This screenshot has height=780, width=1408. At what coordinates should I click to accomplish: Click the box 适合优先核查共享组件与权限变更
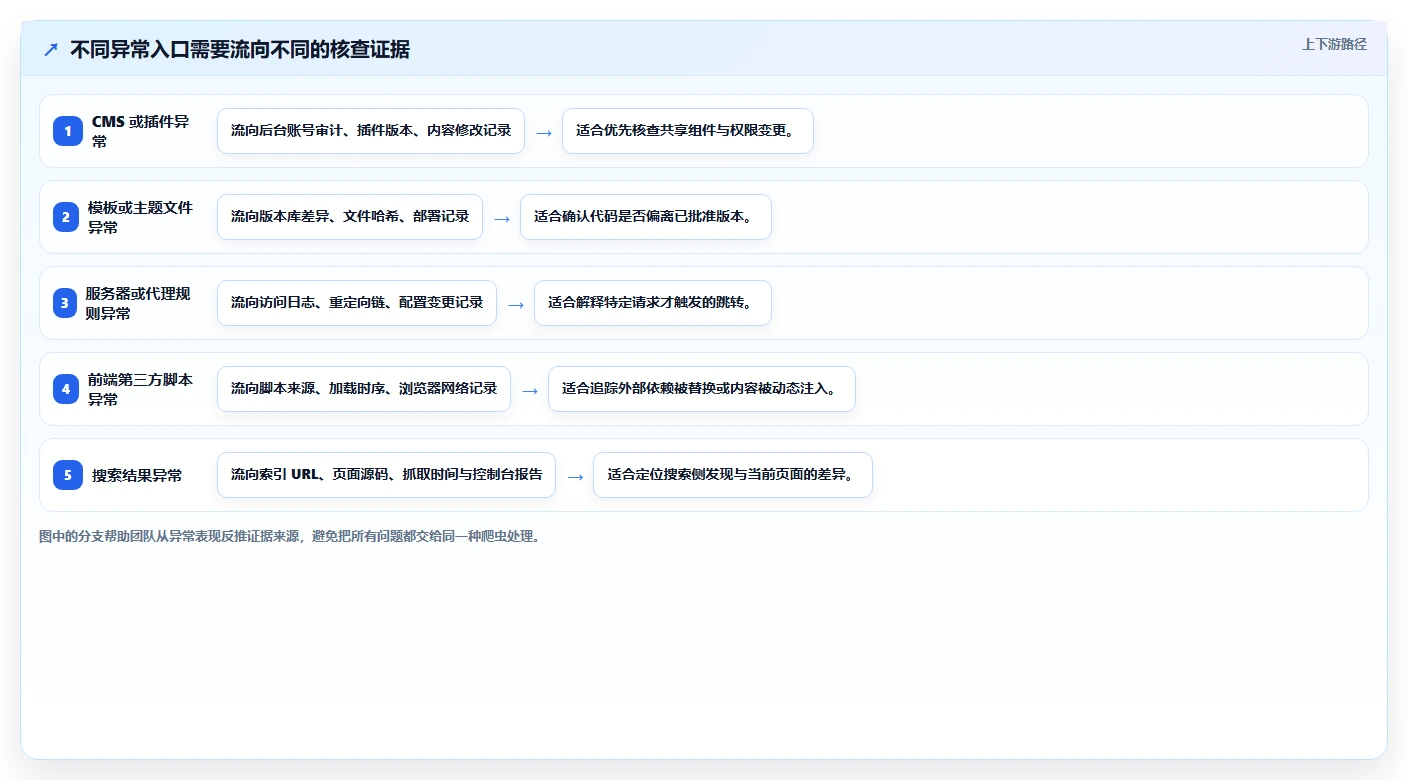click(688, 131)
